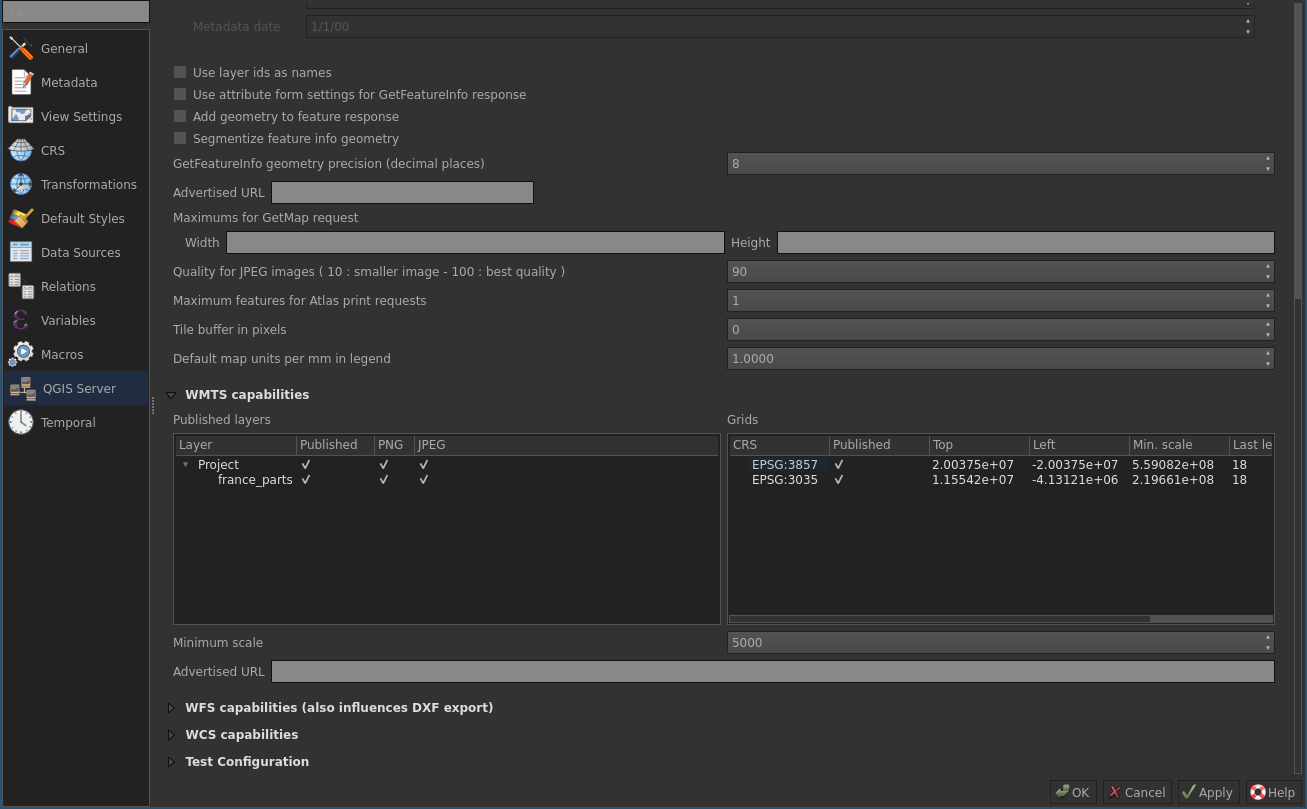Select the Metadata sidebar icon

[68, 82]
